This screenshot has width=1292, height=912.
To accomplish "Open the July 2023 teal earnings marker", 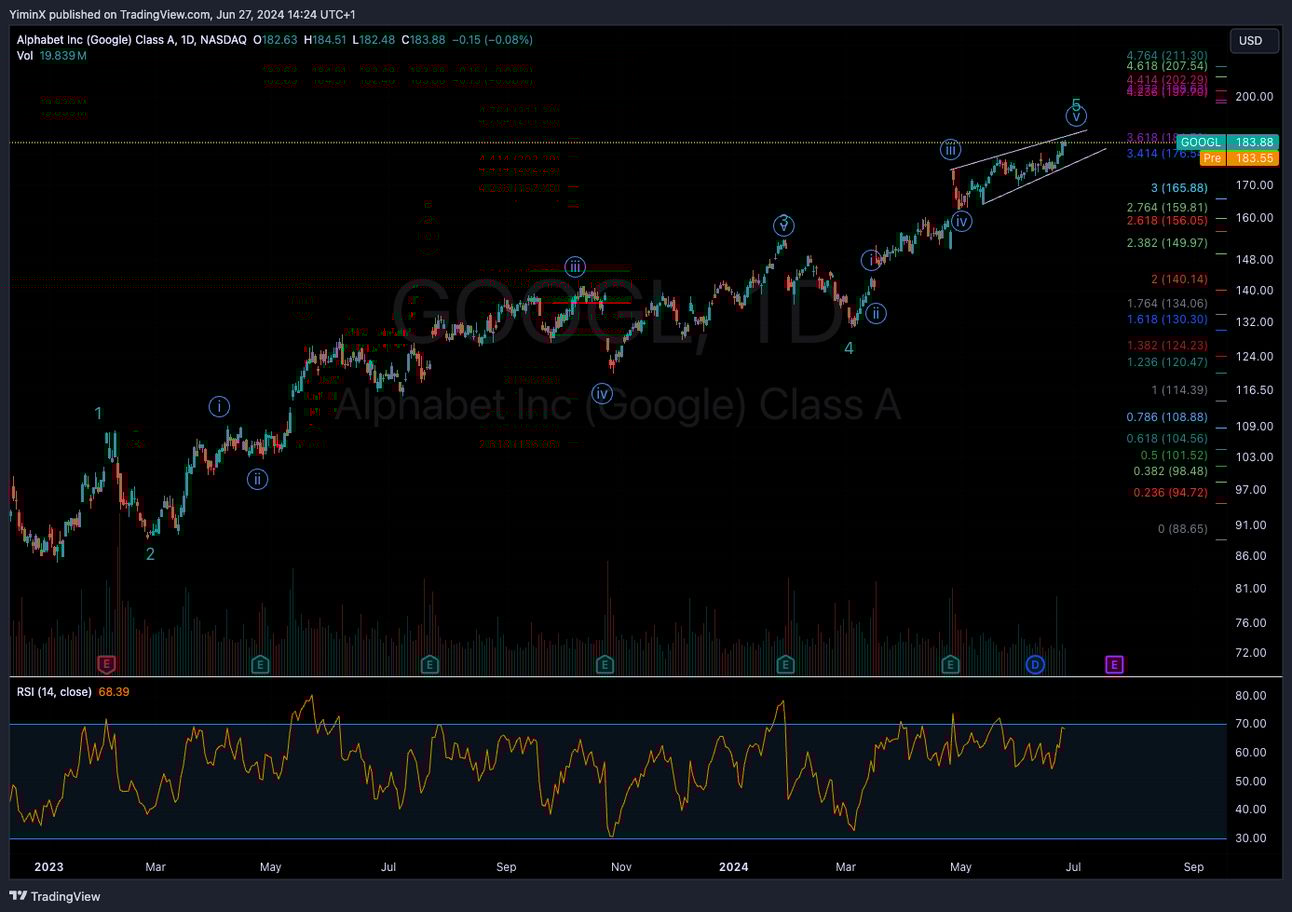I will [x=429, y=664].
